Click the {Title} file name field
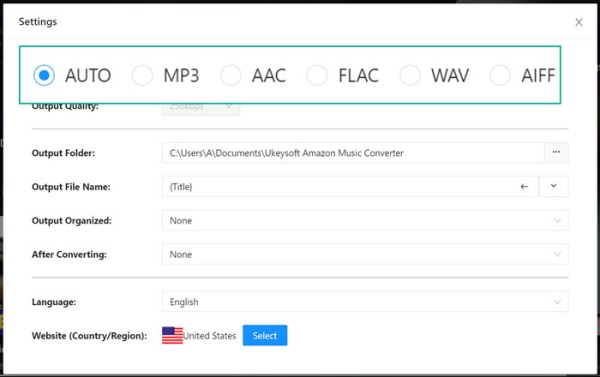The width and height of the screenshot is (600, 377). pyautogui.click(x=339, y=186)
